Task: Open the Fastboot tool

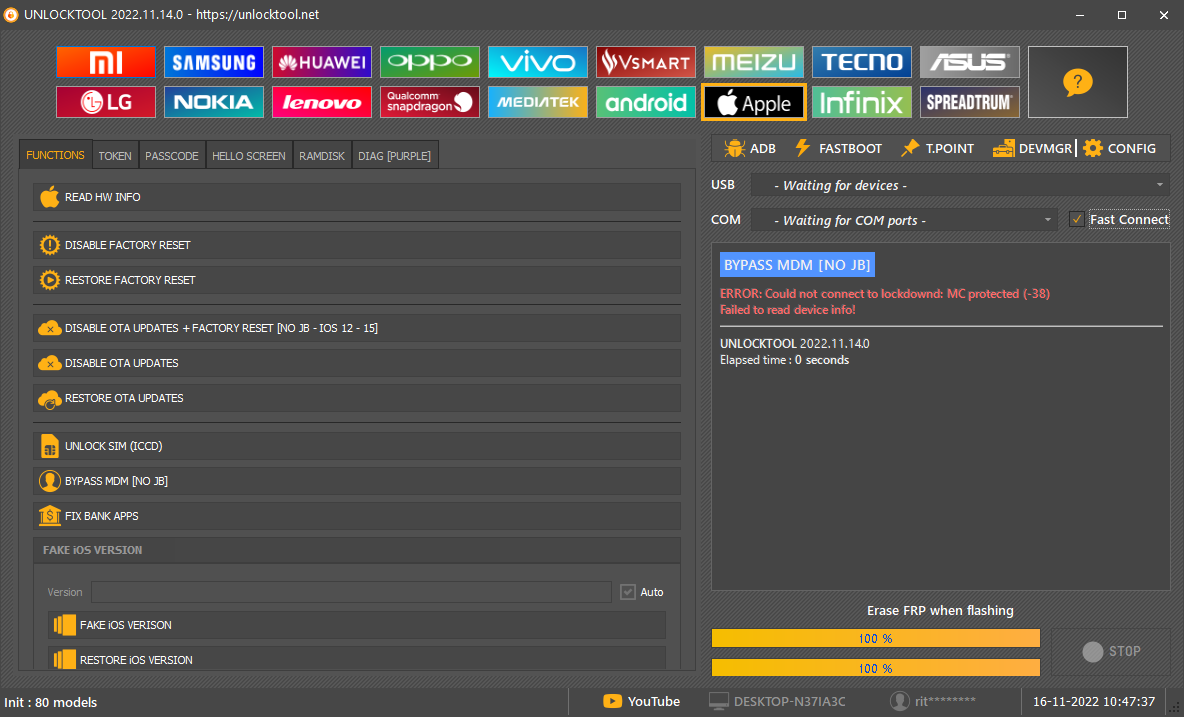Action: coord(838,149)
